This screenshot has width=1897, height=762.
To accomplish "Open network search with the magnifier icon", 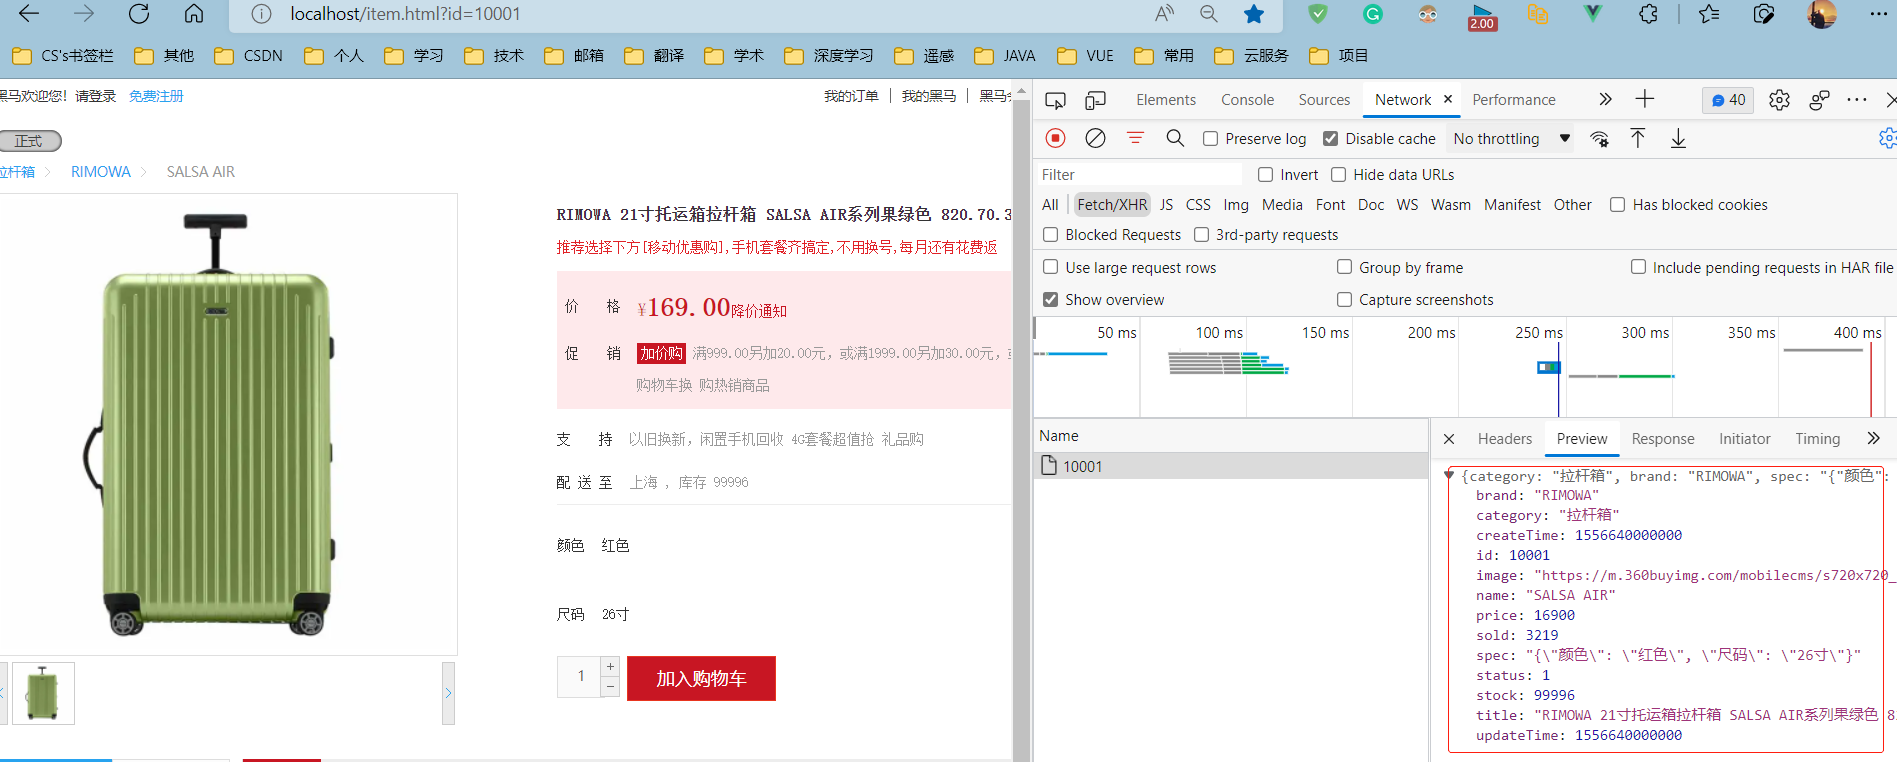I will pos(1175,138).
